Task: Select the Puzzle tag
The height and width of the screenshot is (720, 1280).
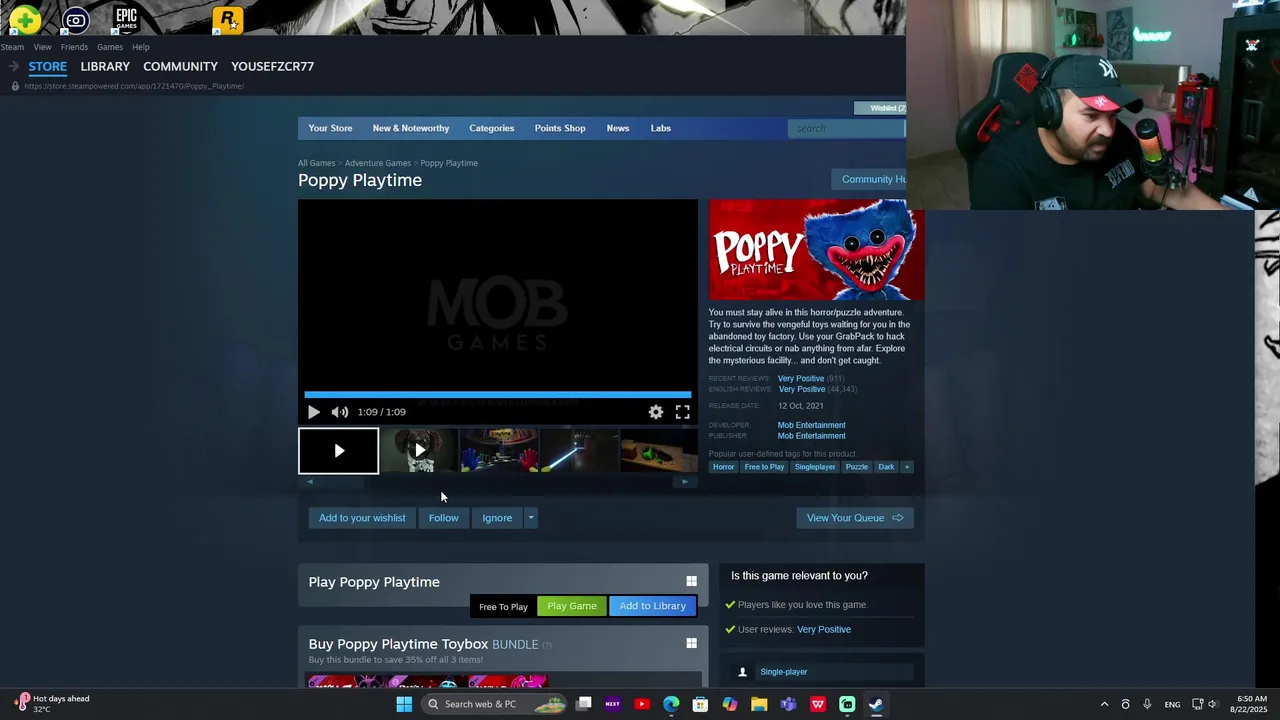Action: click(x=857, y=467)
